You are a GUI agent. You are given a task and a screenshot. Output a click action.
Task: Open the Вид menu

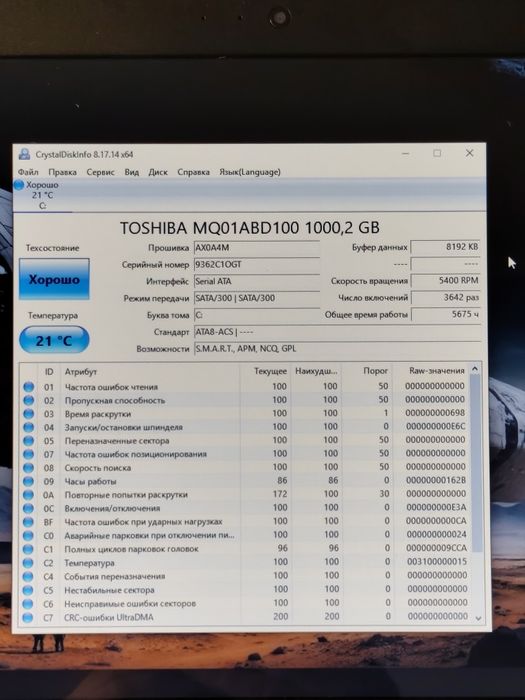tap(132, 172)
